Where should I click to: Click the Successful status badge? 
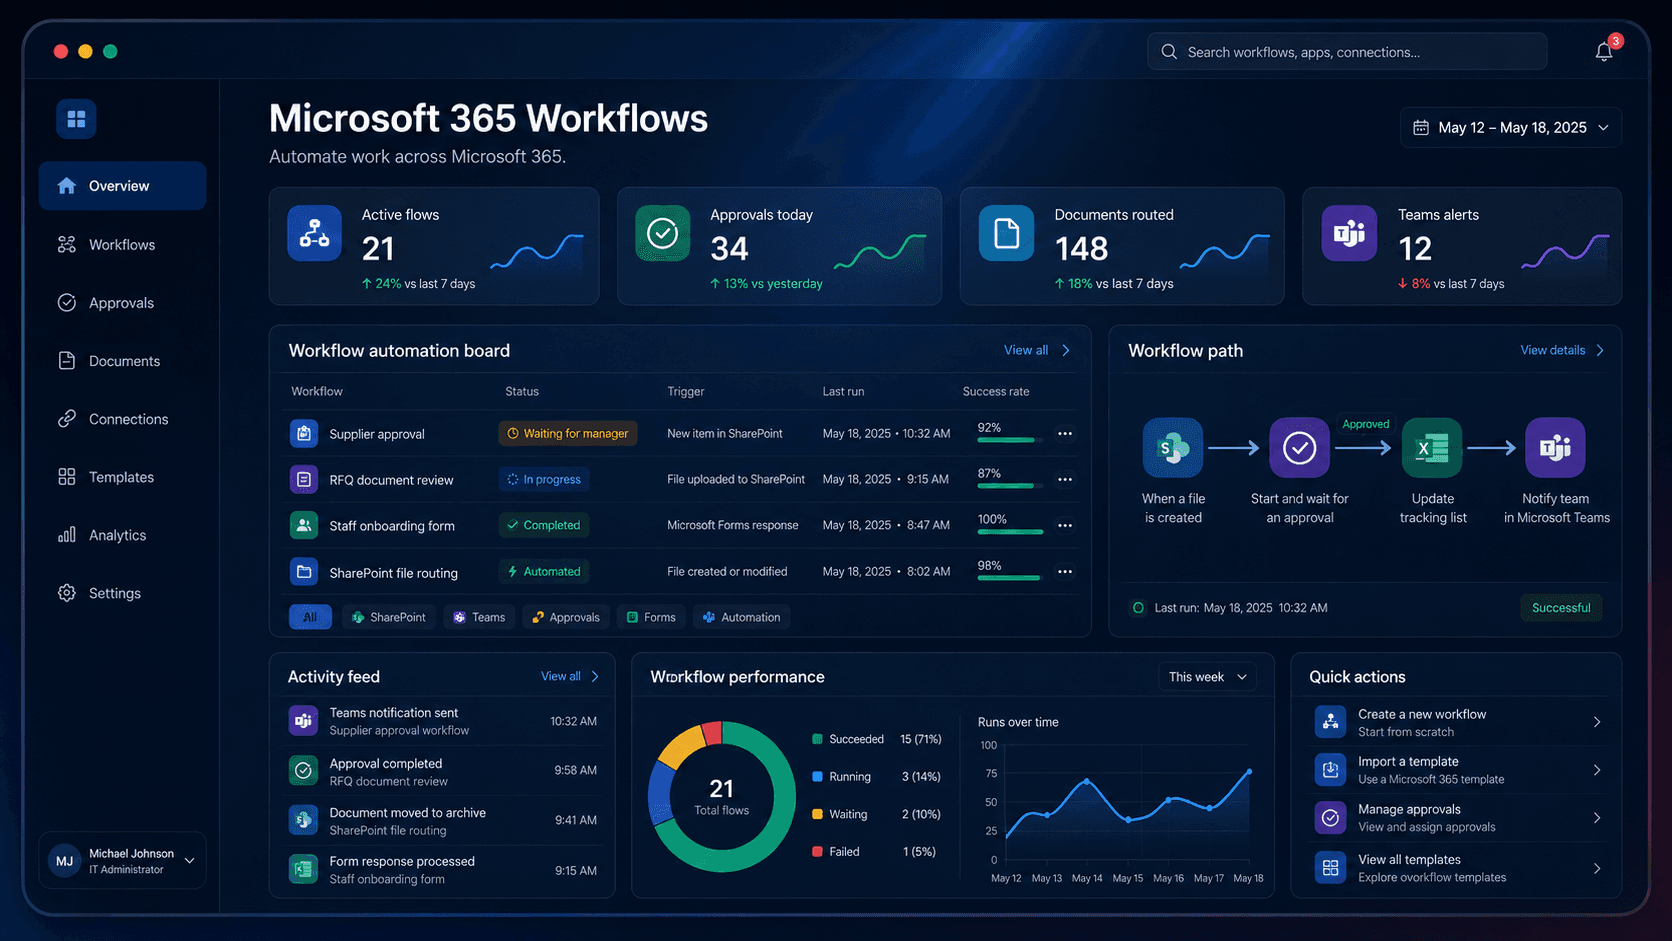[1561, 608]
